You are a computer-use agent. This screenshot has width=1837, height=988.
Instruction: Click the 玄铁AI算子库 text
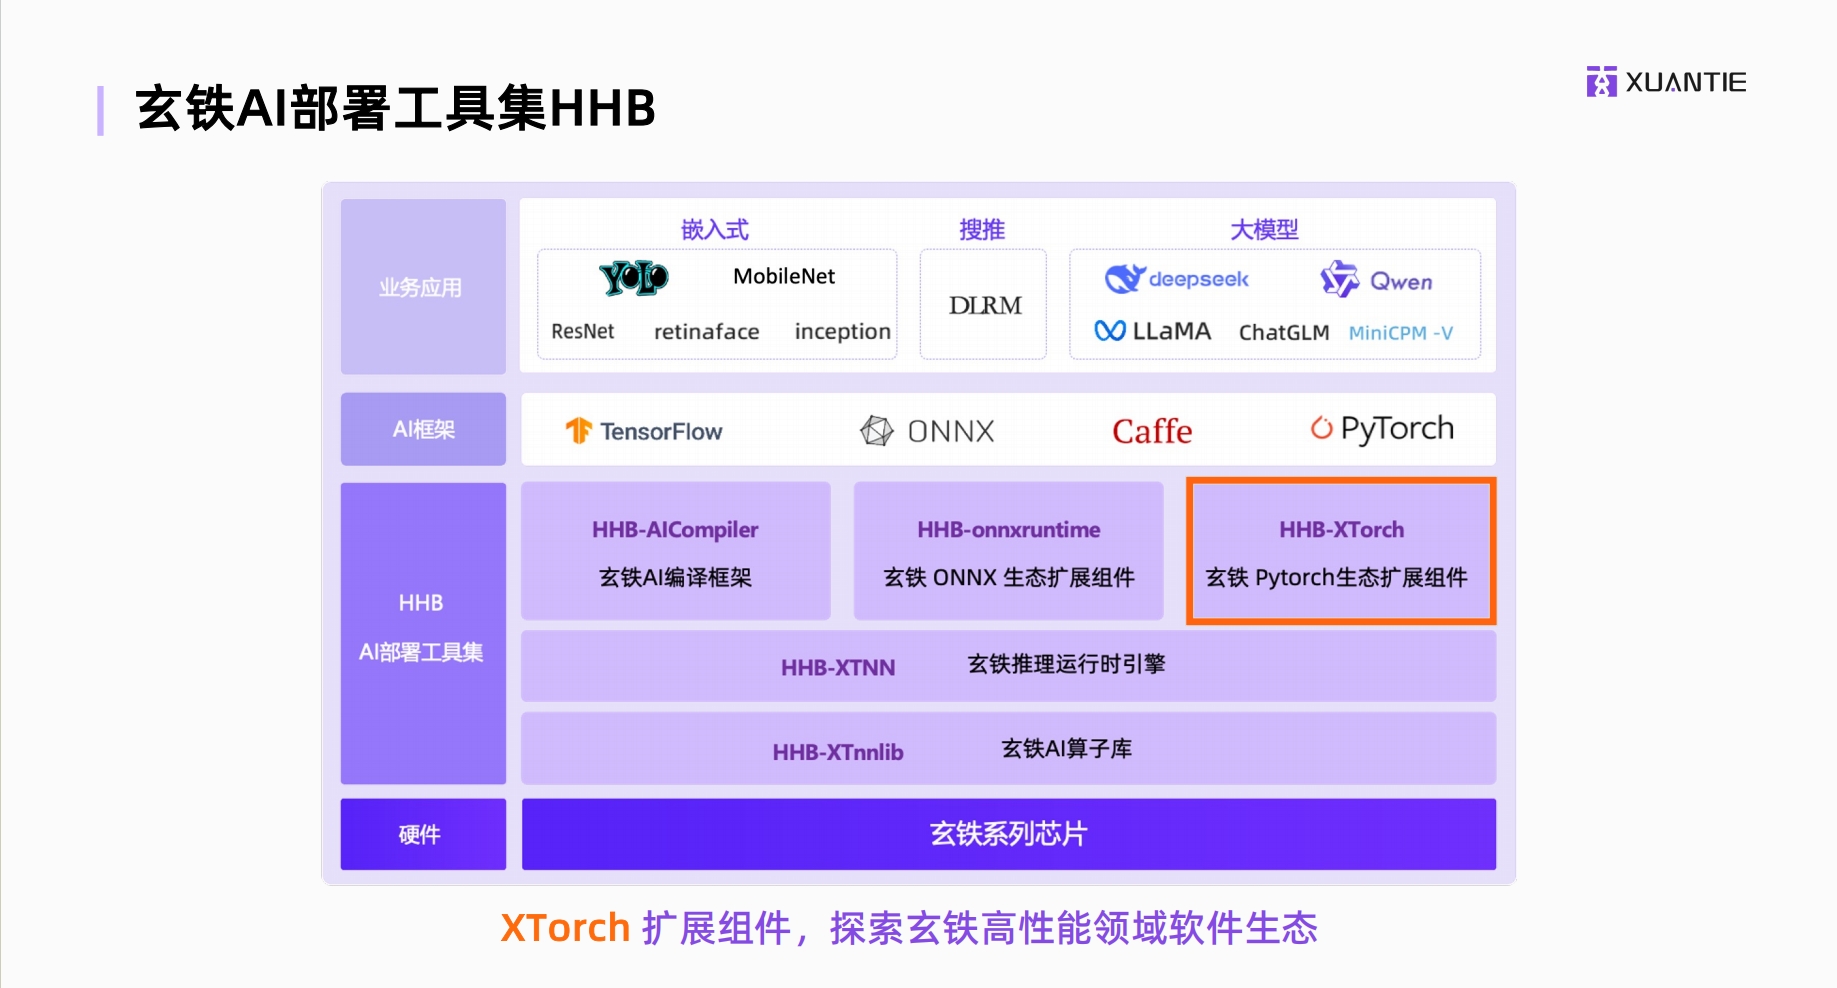coord(1066,748)
